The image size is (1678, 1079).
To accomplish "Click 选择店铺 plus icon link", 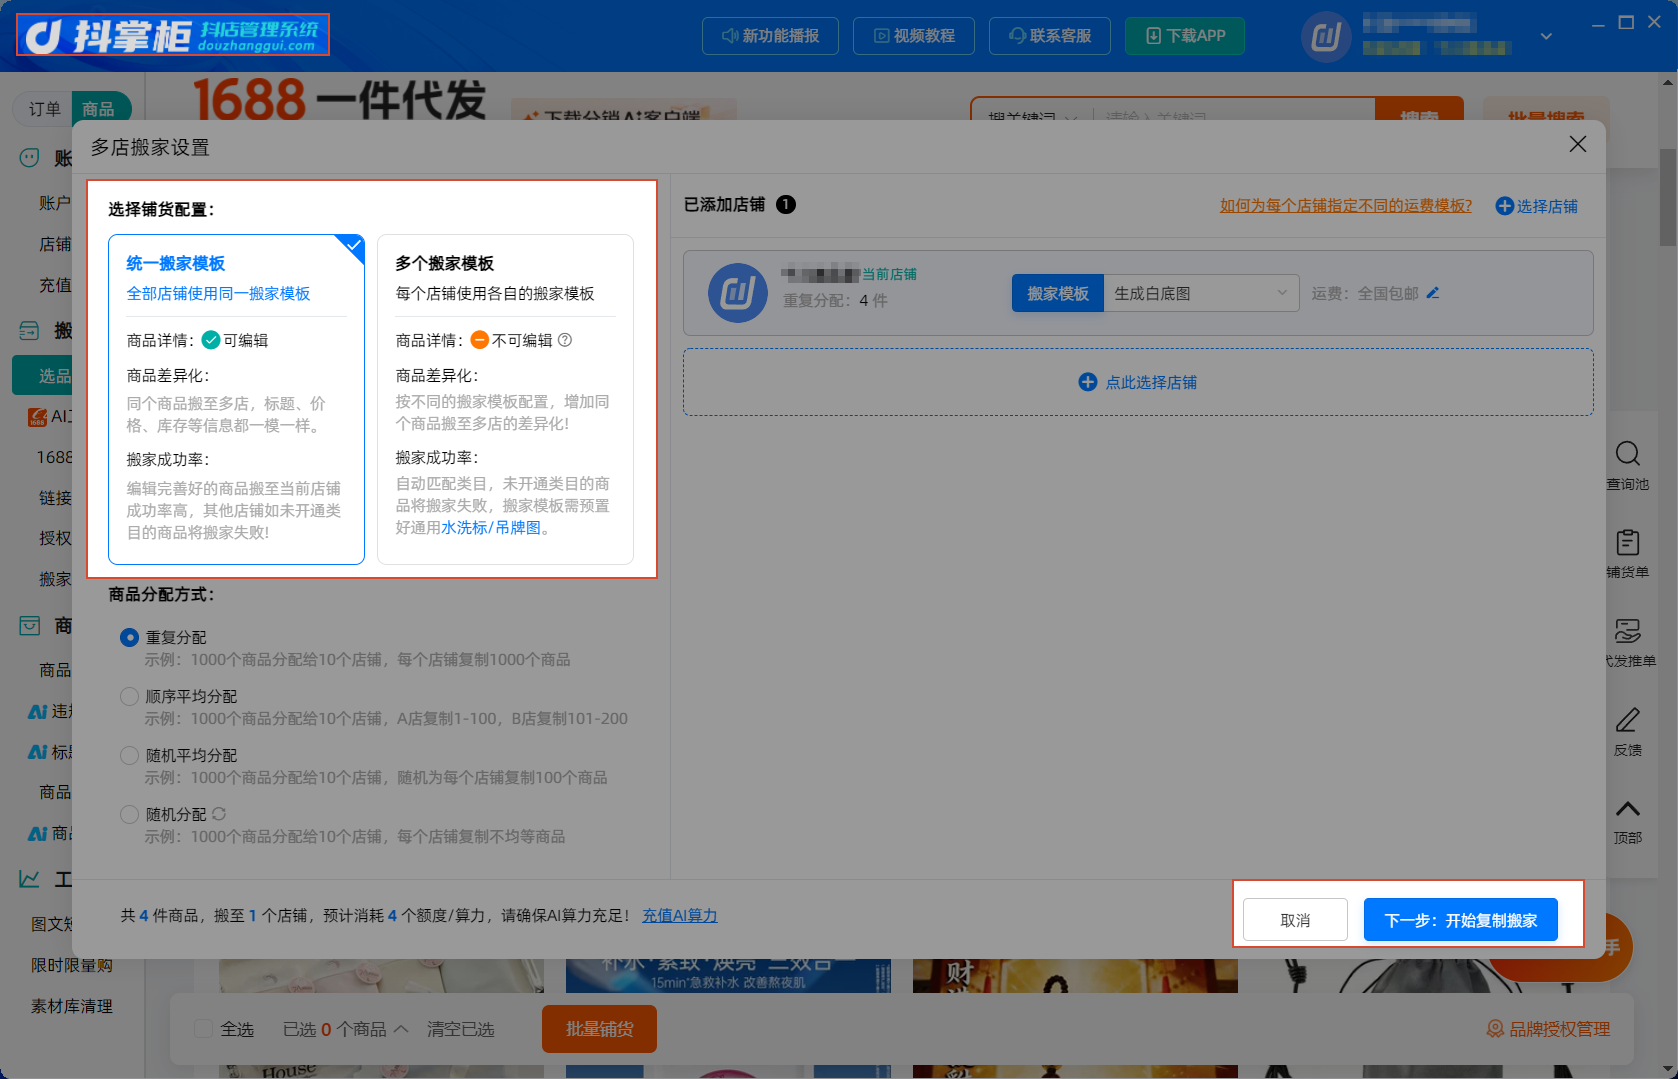I will coord(1536,205).
